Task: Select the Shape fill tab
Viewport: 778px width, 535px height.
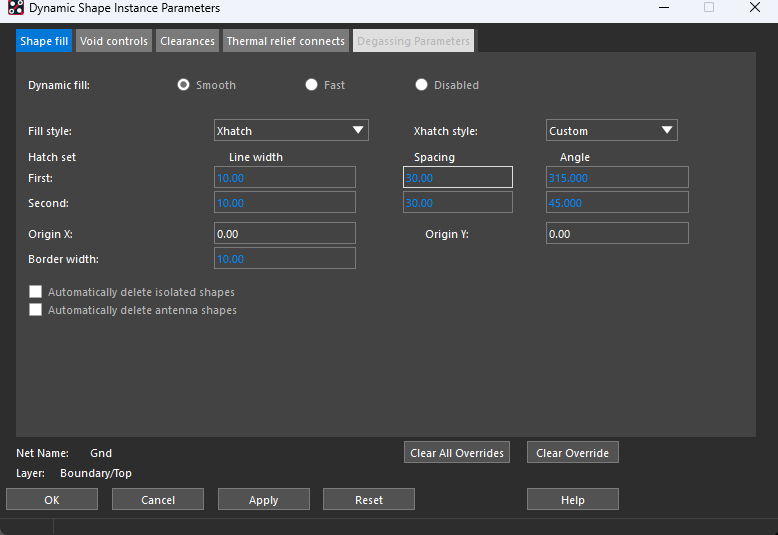Action: [x=44, y=41]
